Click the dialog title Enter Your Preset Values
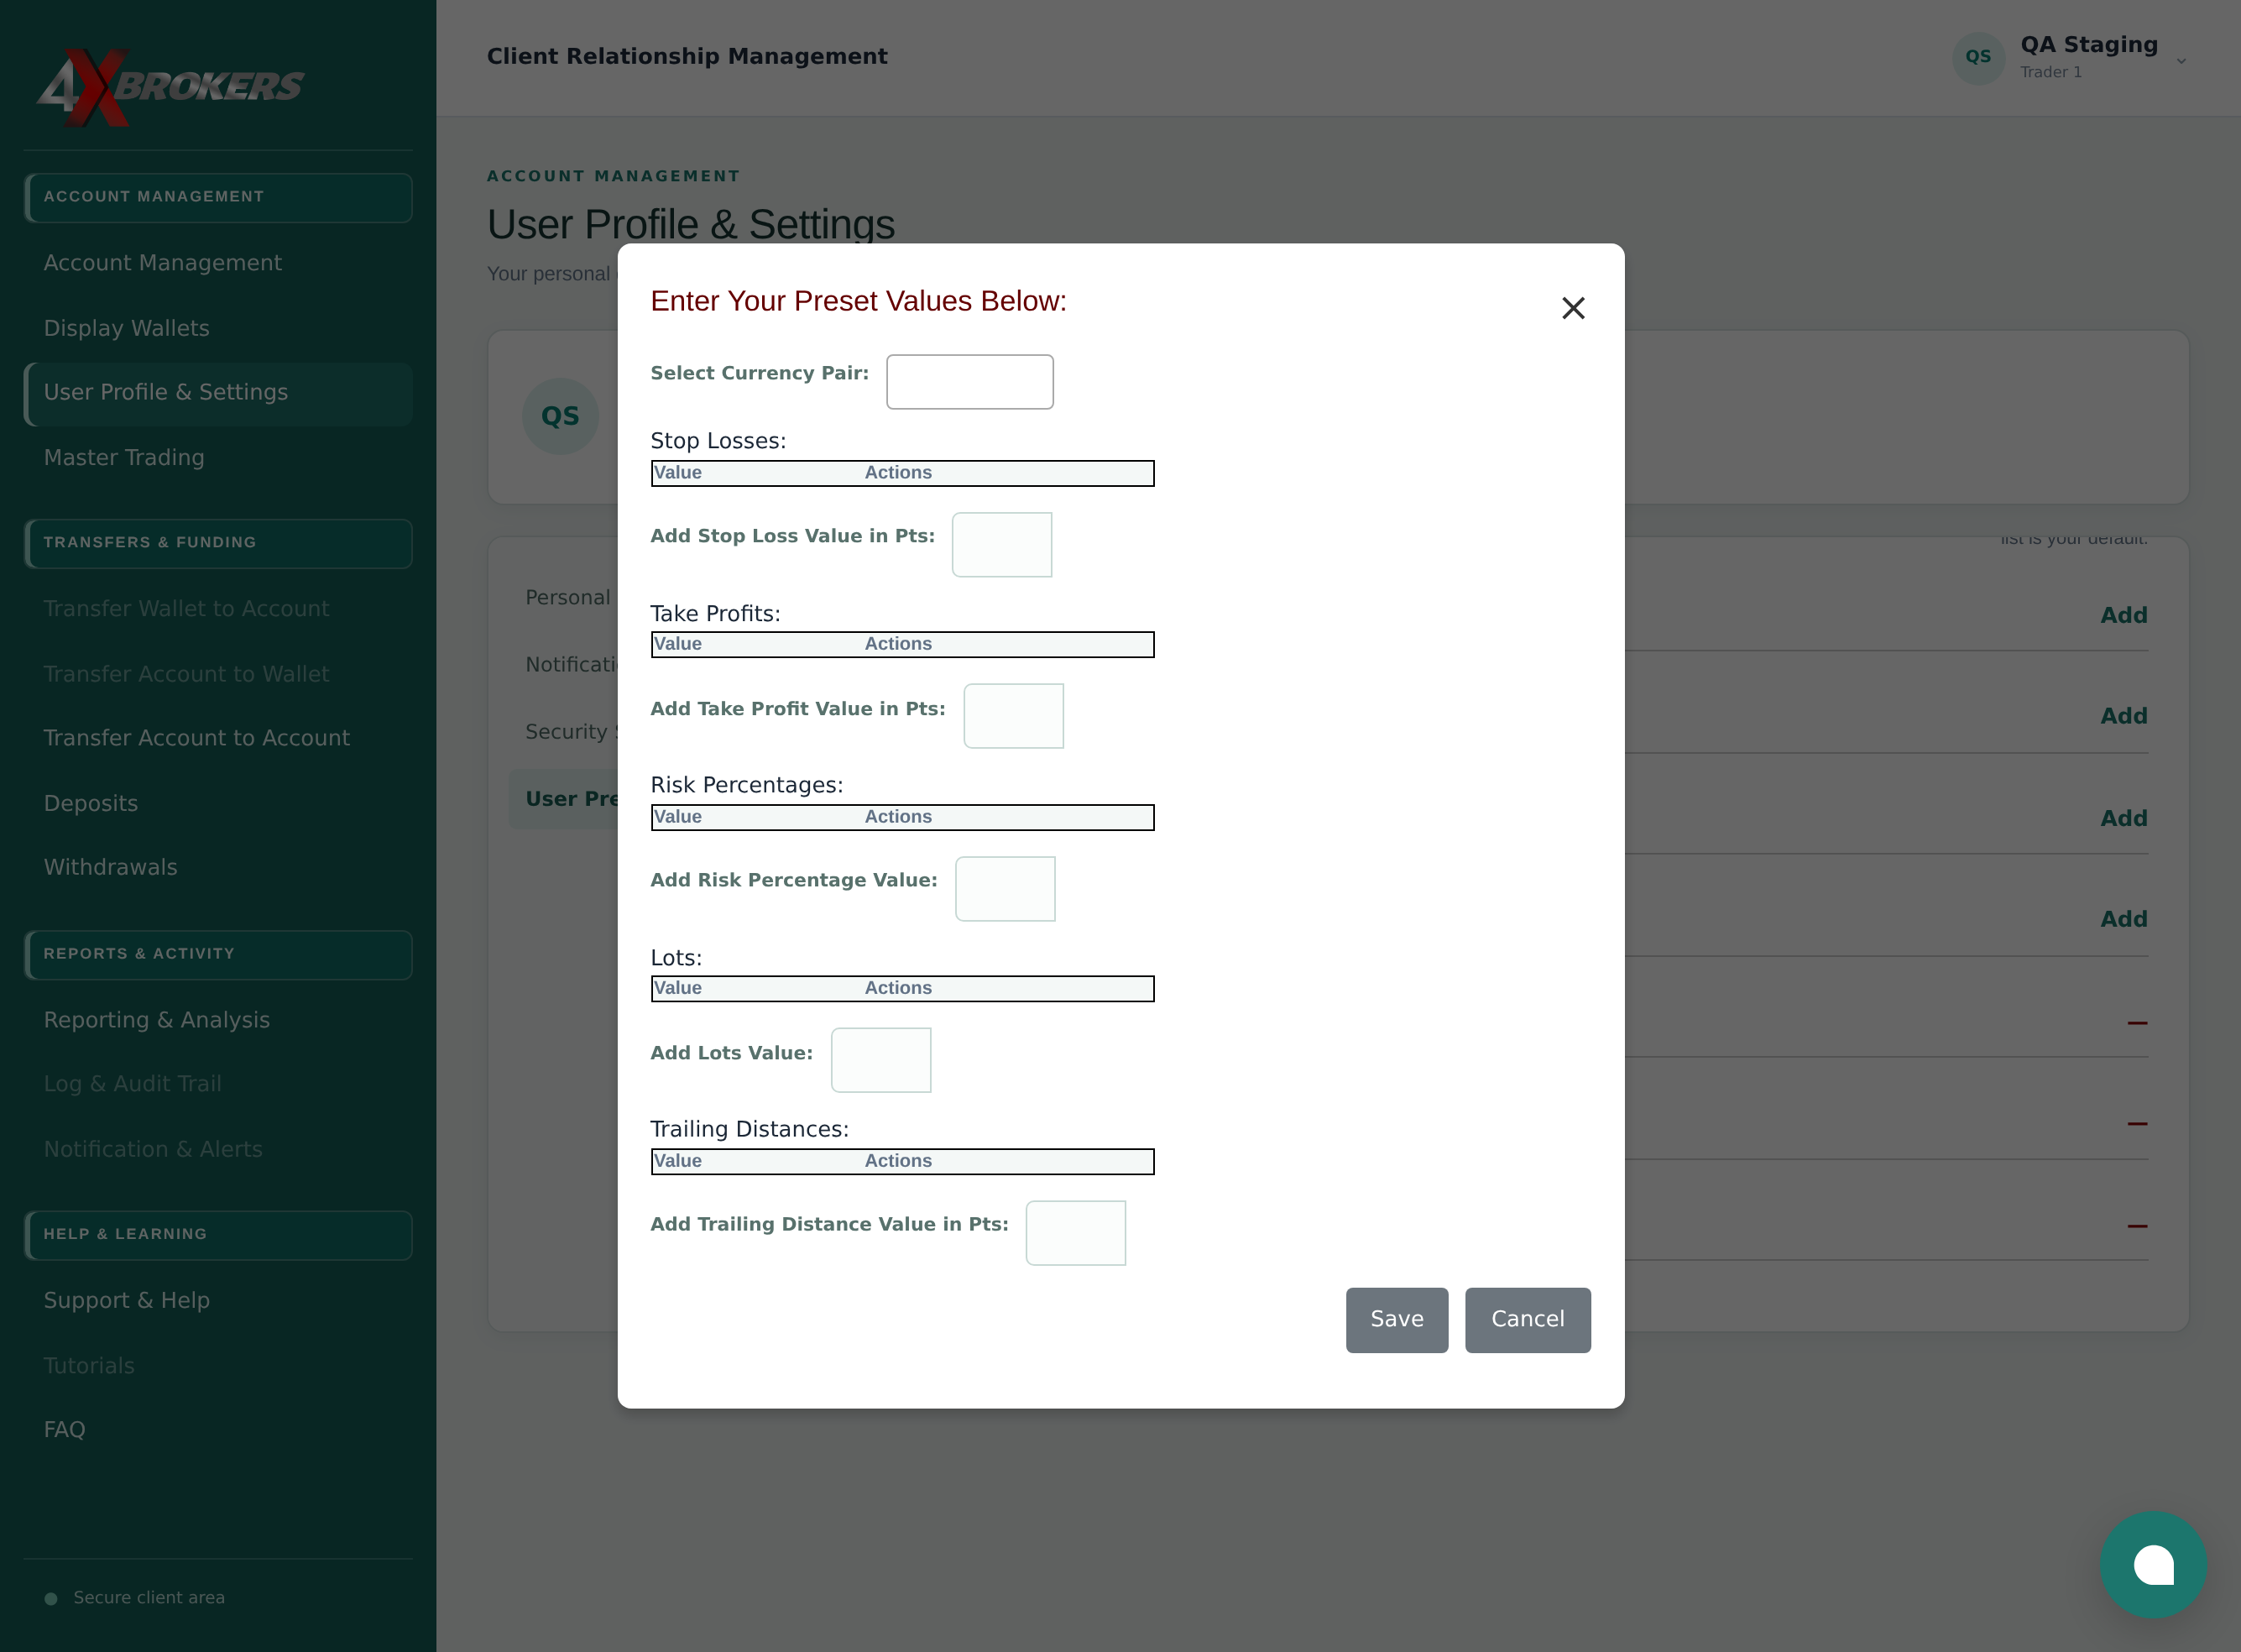The image size is (2241, 1652). (x=858, y=302)
